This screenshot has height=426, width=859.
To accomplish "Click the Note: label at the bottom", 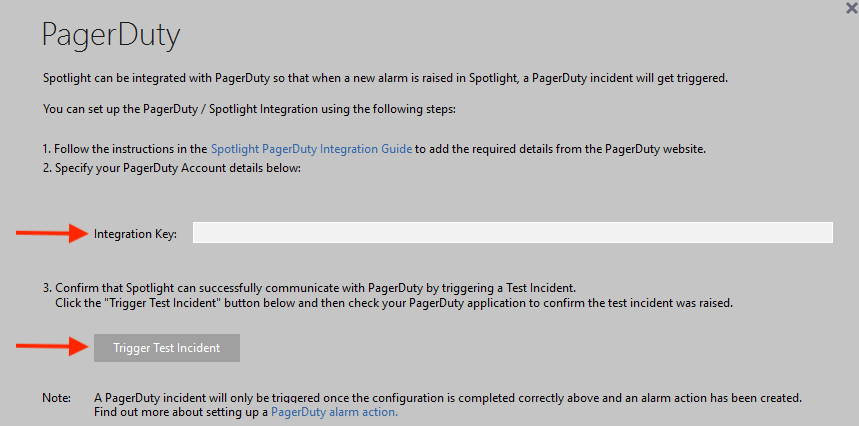I will pos(56,398).
